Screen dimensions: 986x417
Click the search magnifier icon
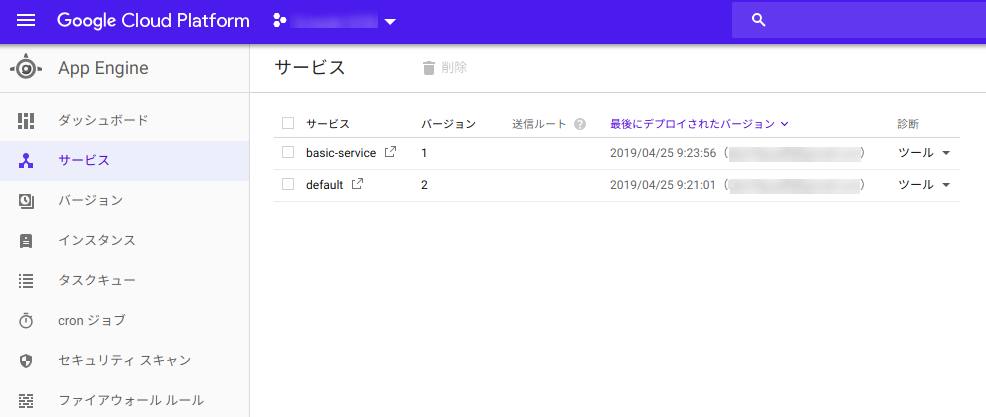click(759, 20)
